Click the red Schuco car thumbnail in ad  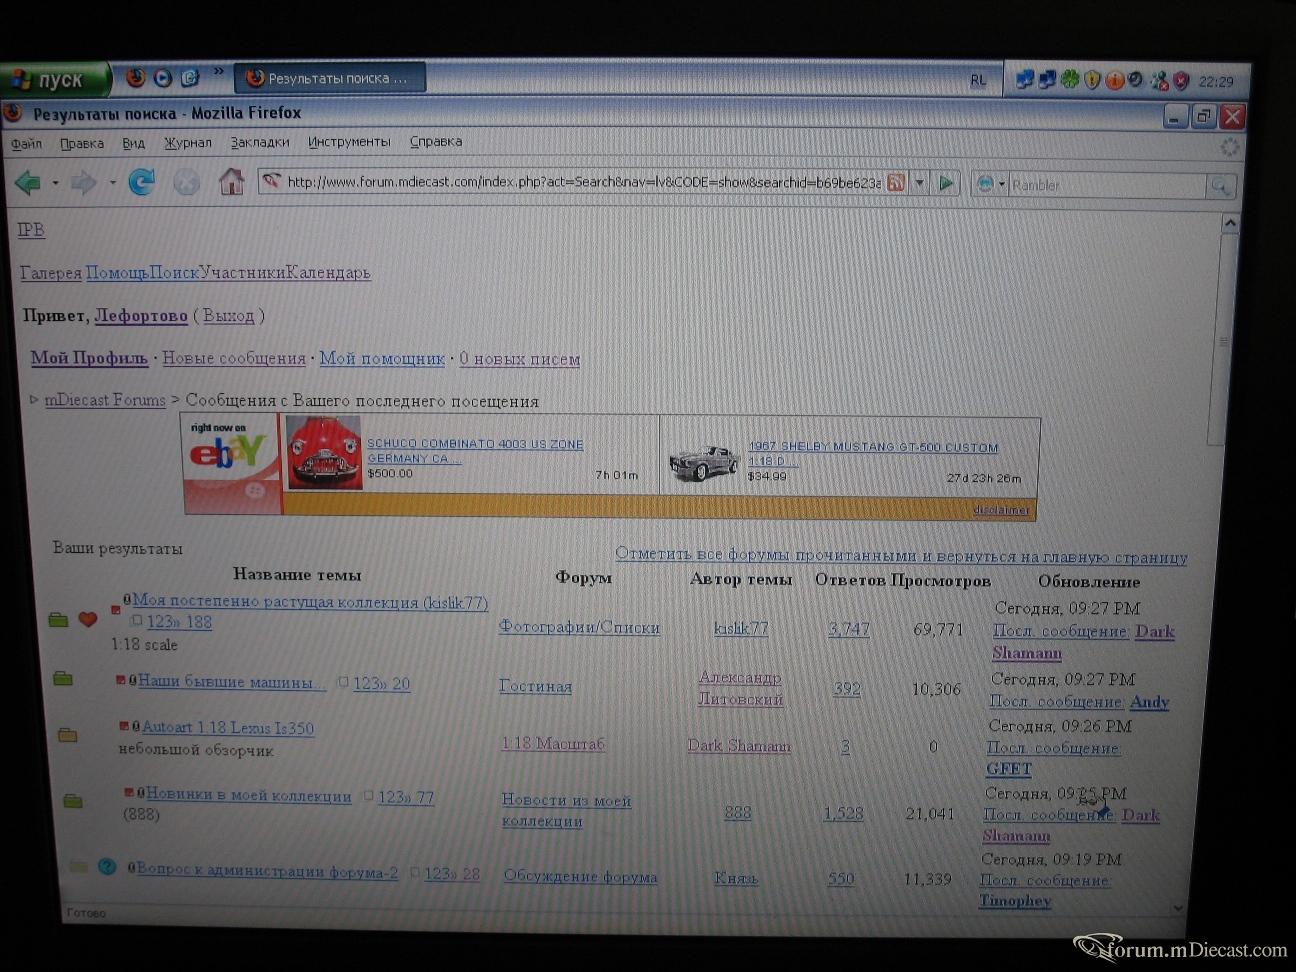click(x=323, y=453)
